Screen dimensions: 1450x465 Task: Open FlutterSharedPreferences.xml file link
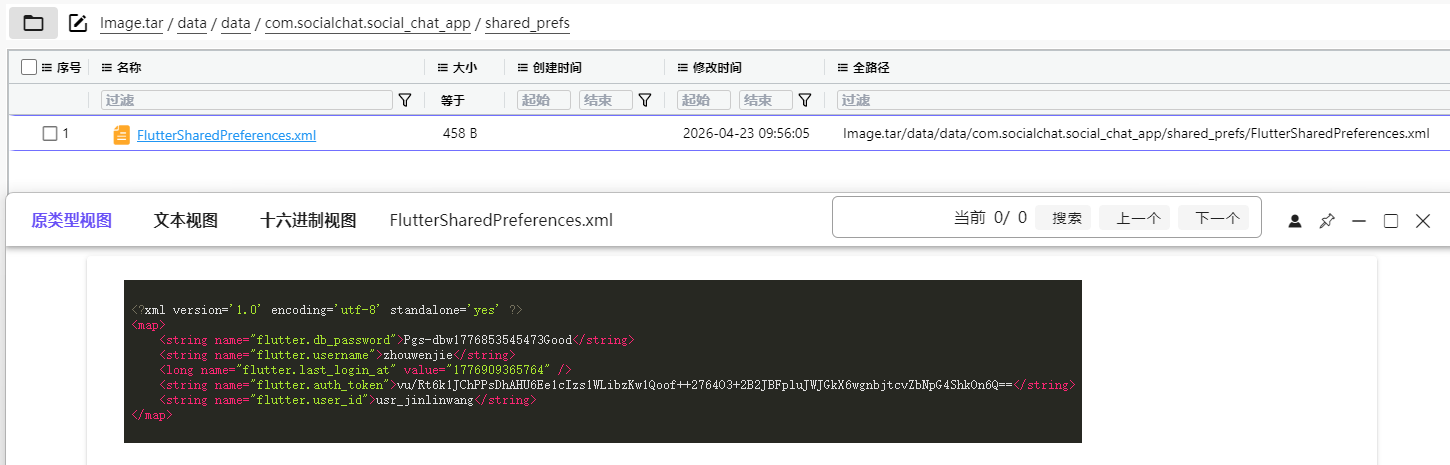click(x=226, y=135)
